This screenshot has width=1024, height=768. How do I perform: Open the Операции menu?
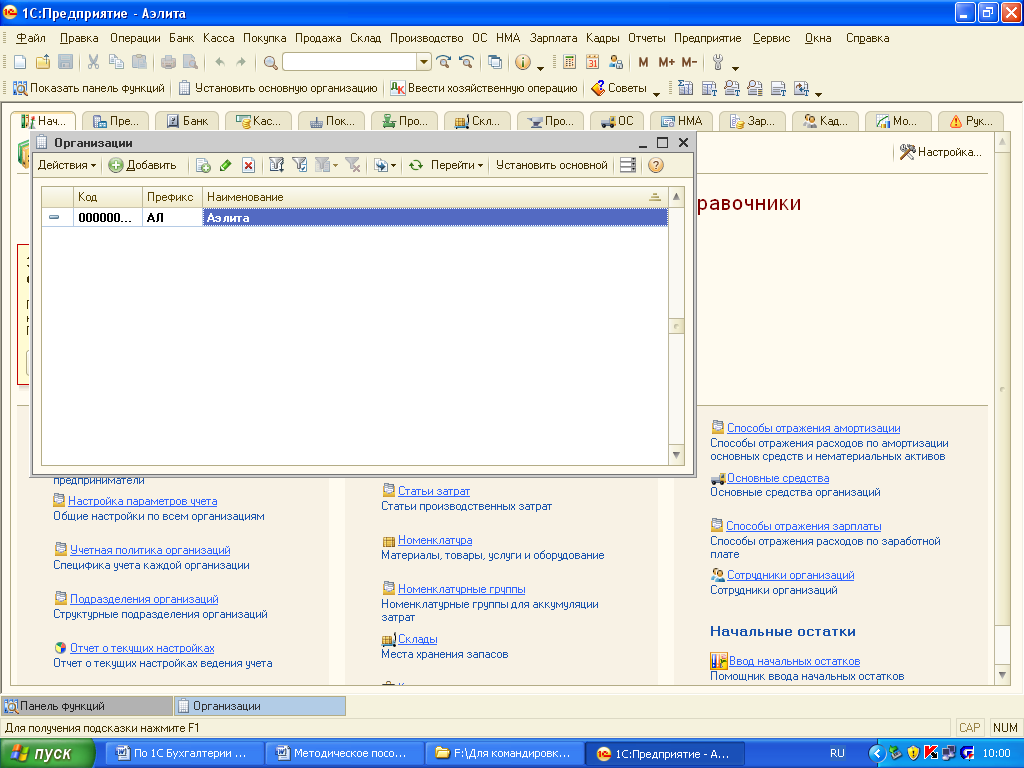pyautogui.click(x=135, y=38)
